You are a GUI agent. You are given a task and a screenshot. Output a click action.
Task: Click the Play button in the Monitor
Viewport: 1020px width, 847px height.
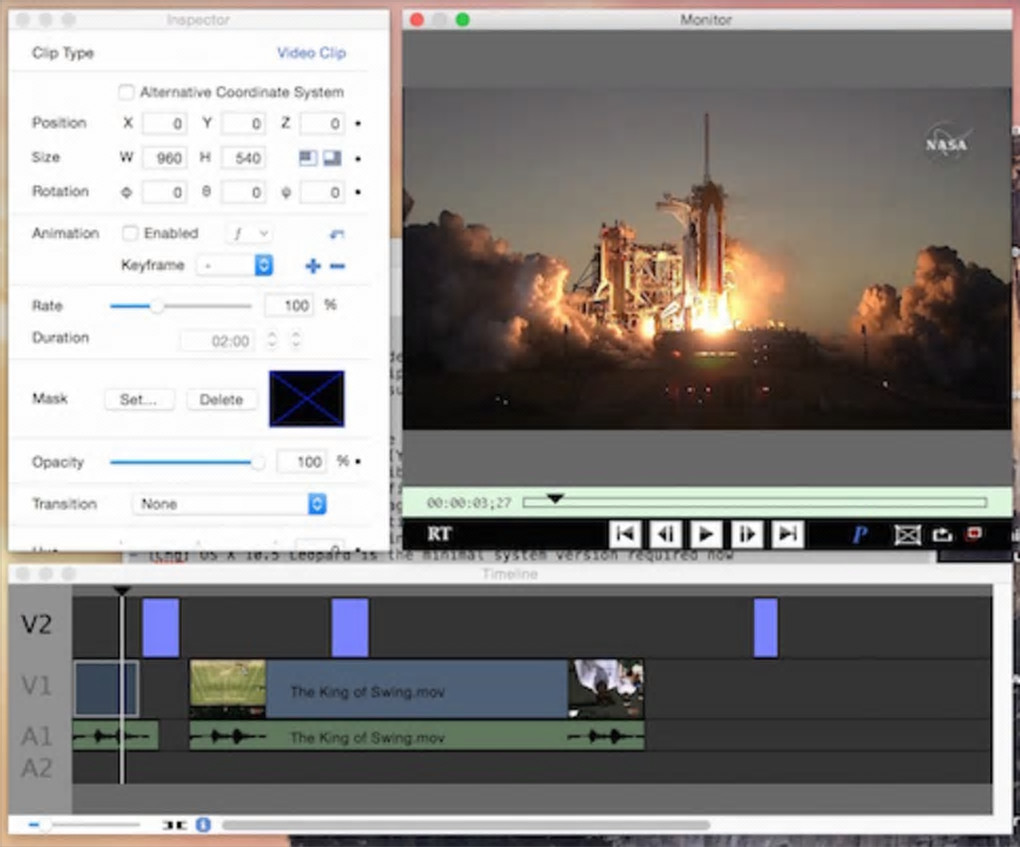705,534
